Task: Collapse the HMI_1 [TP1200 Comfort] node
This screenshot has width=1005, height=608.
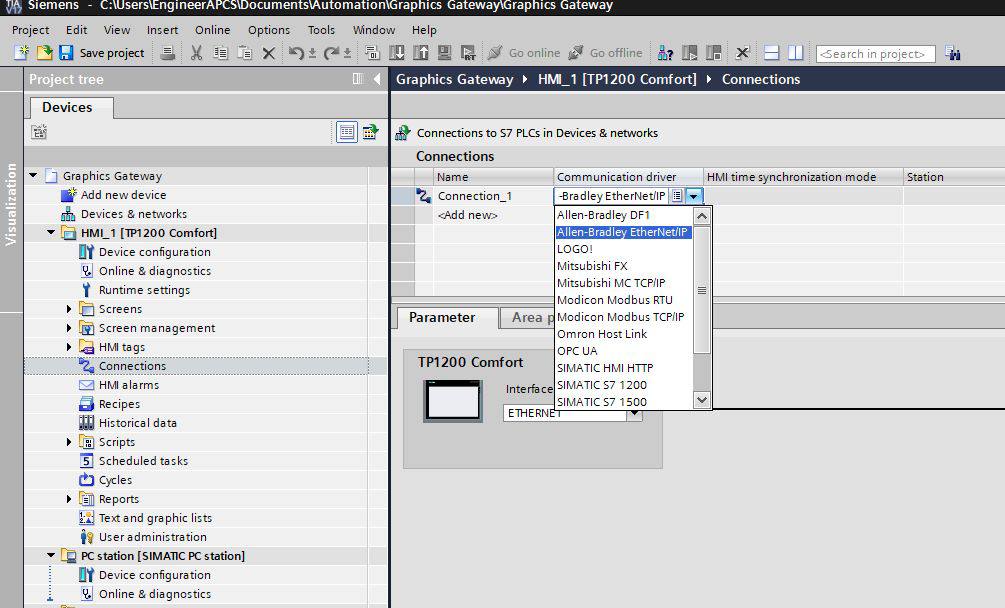Action: coord(51,232)
